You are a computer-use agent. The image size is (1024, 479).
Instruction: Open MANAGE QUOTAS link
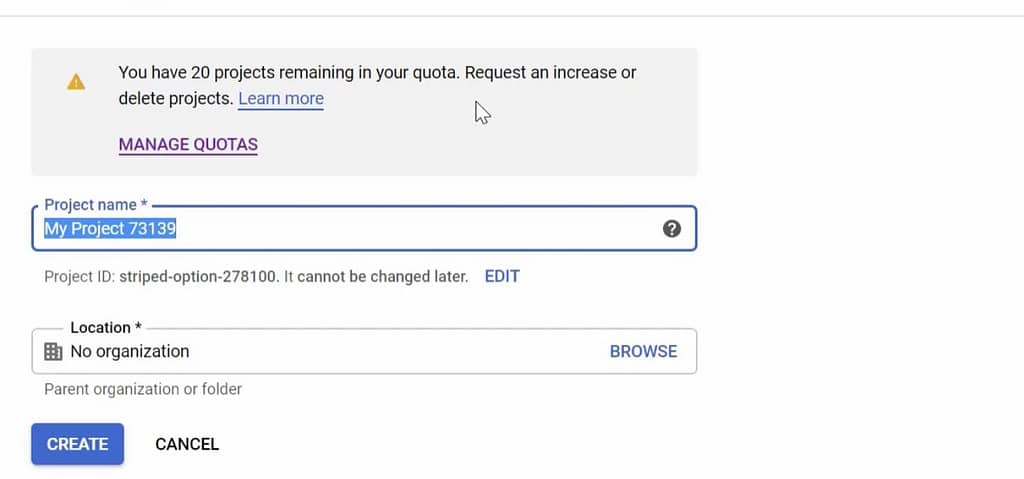pos(188,144)
